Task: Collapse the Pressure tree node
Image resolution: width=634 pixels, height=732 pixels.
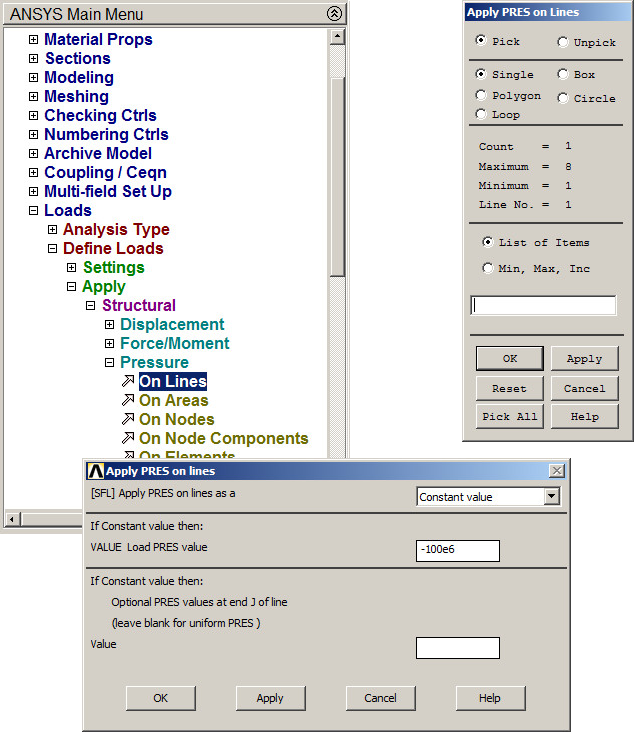Action: pyautogui.click(x=110, y=362)
